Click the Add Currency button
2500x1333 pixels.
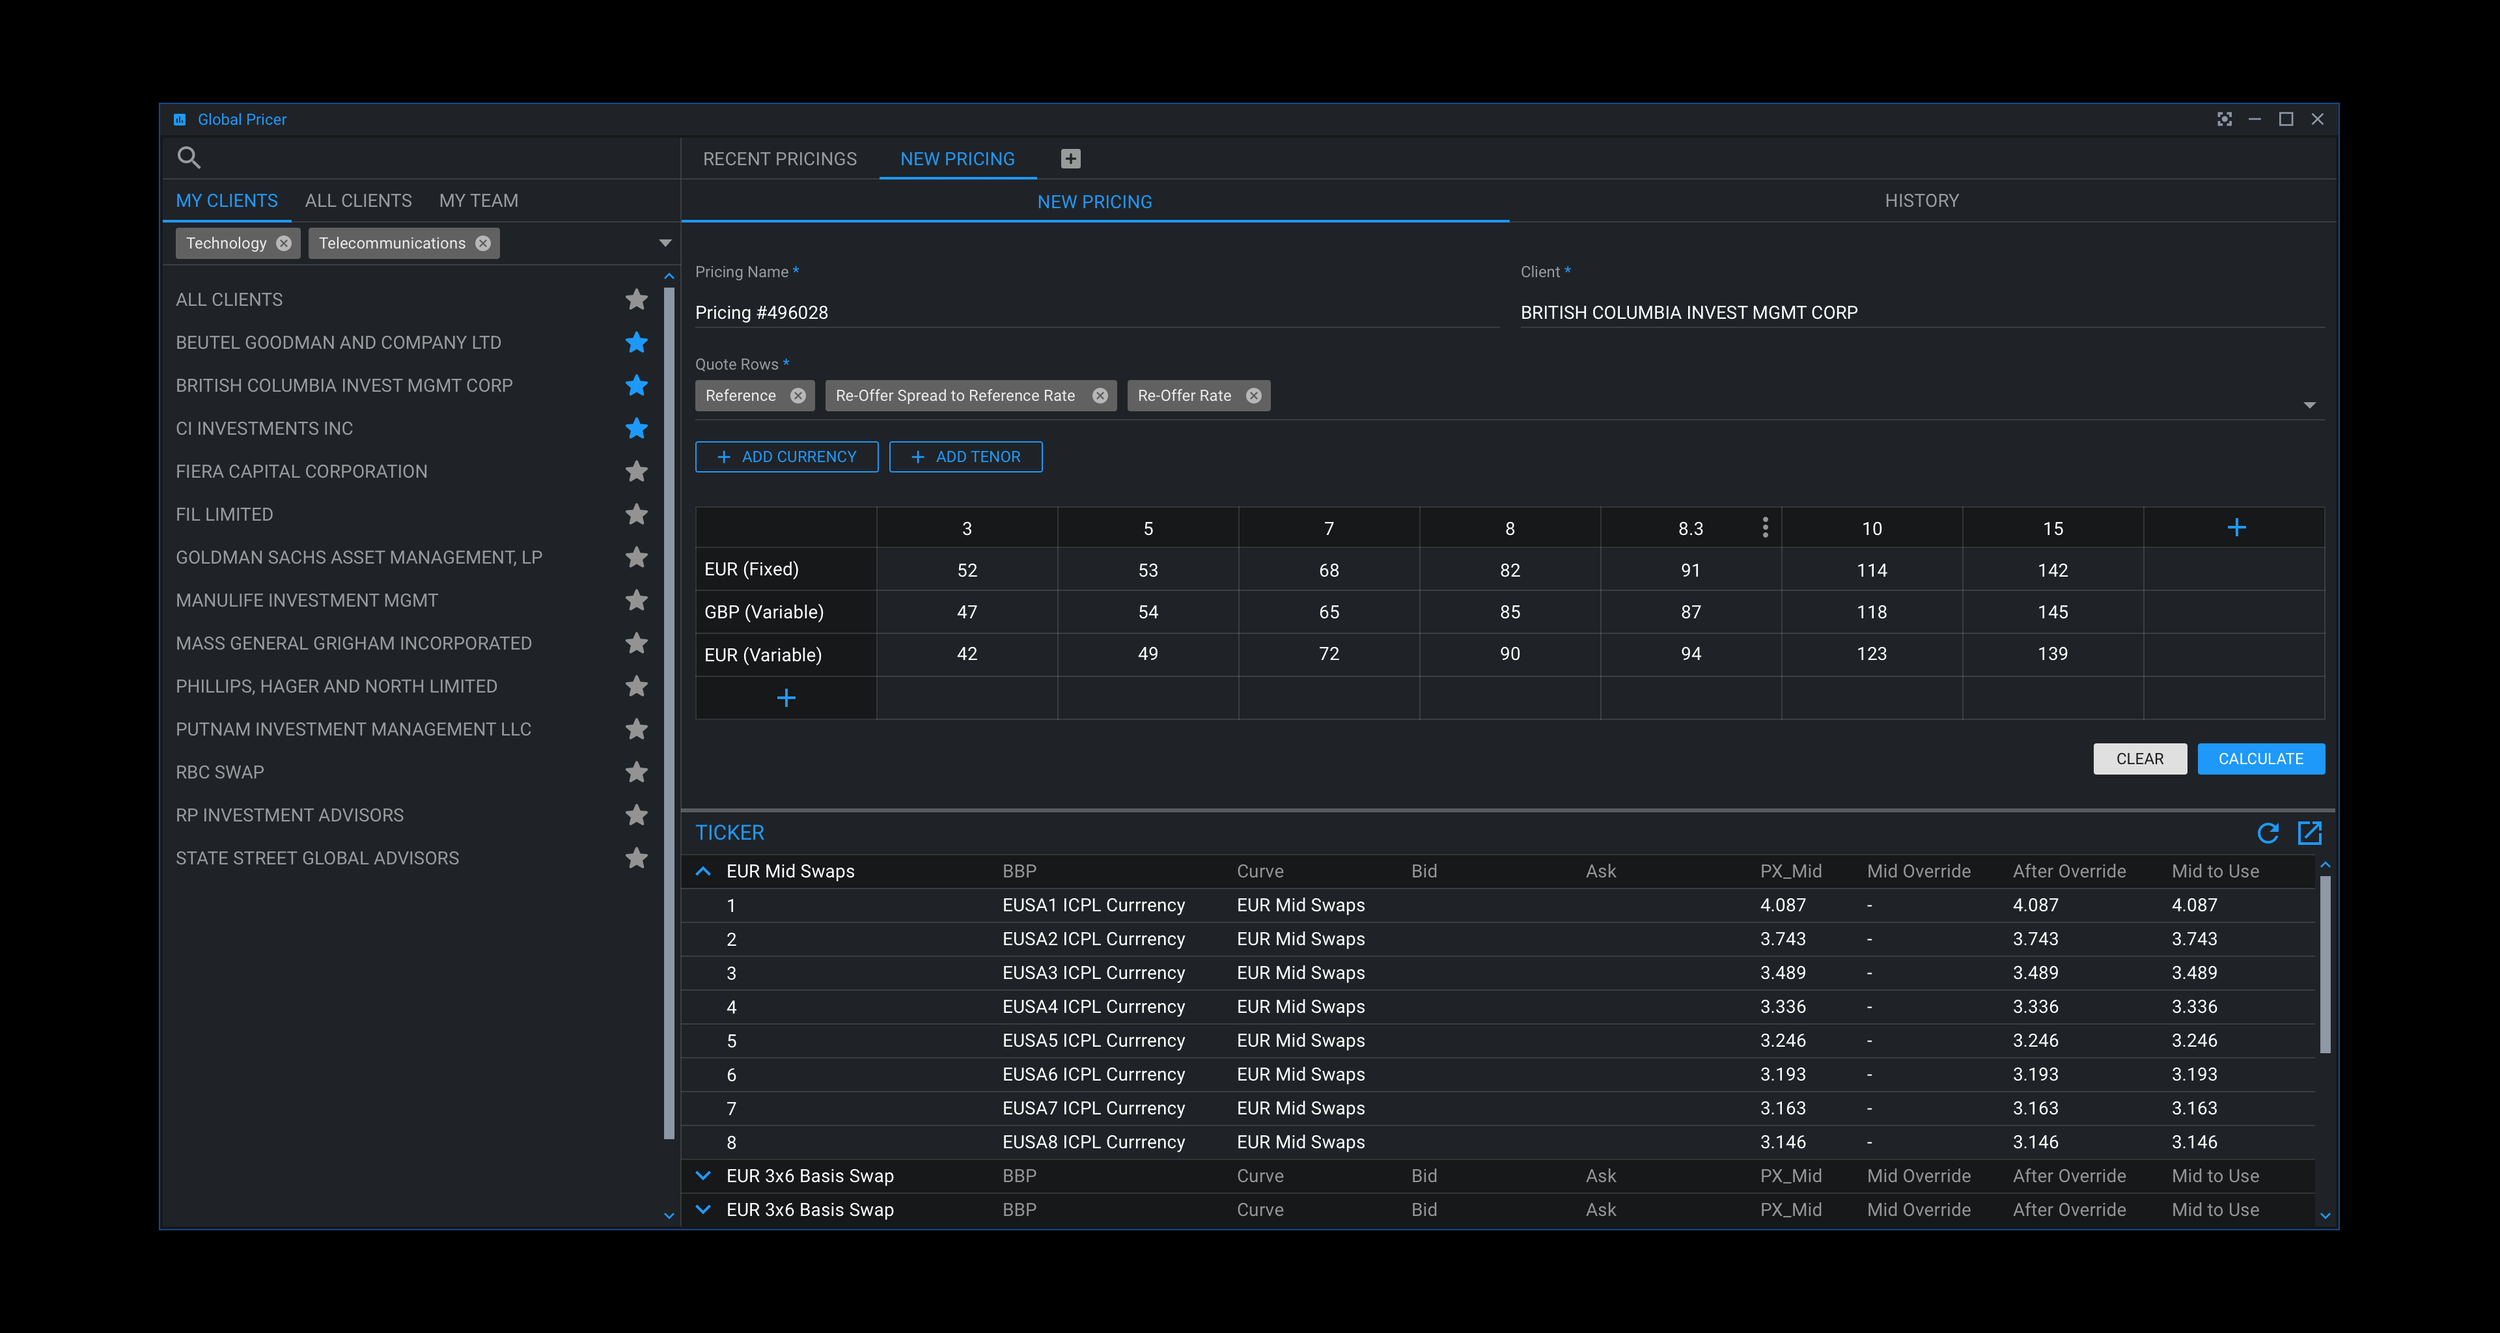[786, 457]
